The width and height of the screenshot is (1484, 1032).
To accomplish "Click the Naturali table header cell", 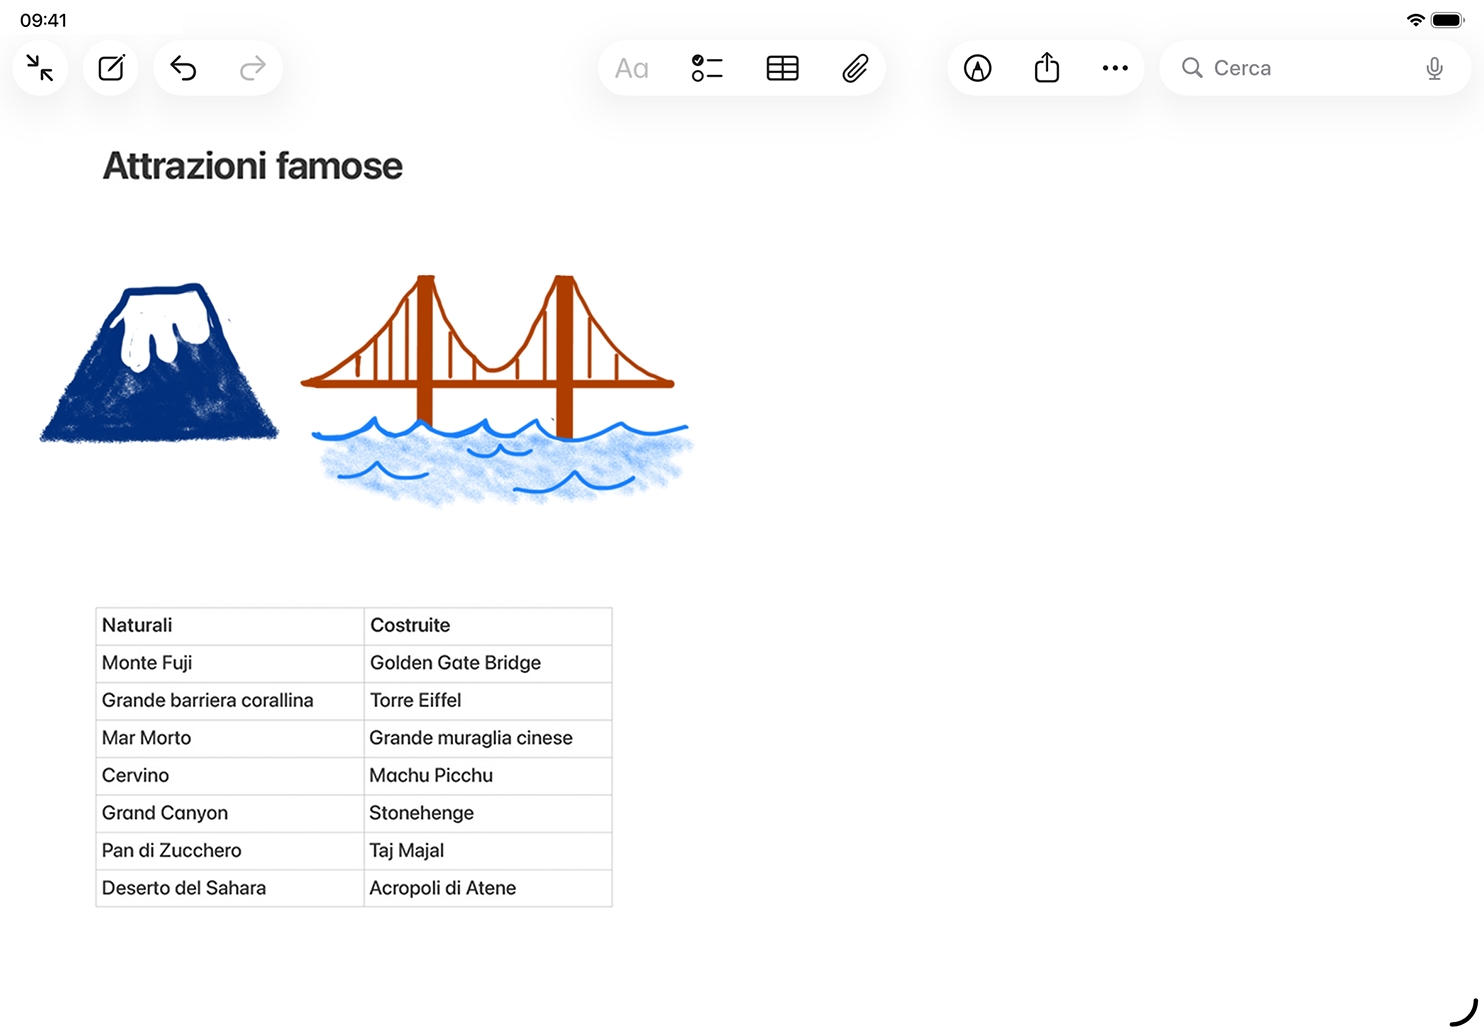I will coord(229,626).
